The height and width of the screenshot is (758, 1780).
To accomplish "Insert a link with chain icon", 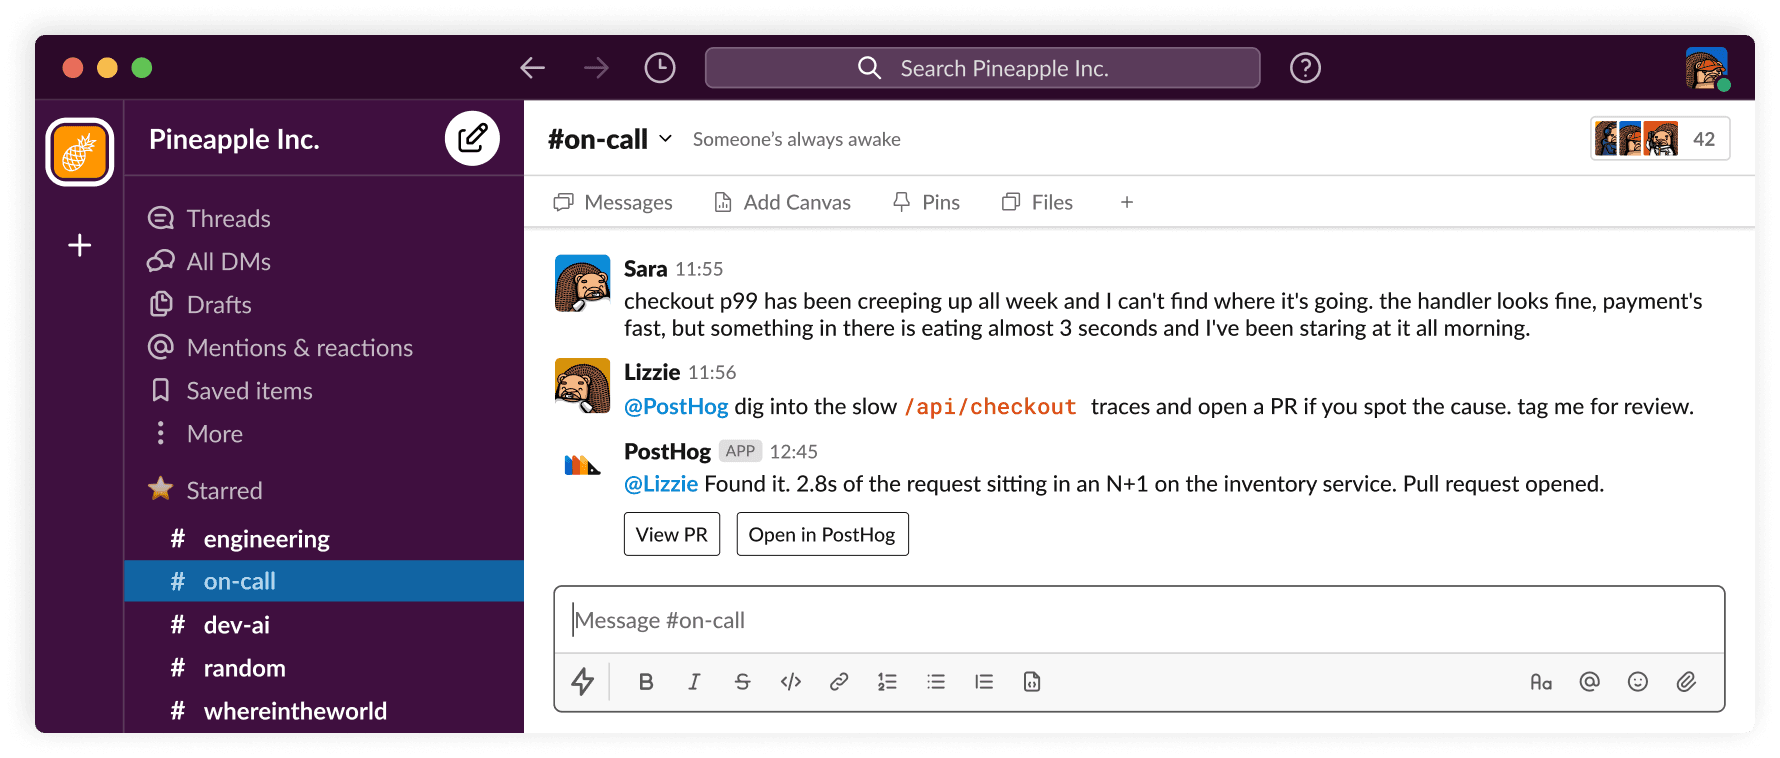I will tap(839, 682).
